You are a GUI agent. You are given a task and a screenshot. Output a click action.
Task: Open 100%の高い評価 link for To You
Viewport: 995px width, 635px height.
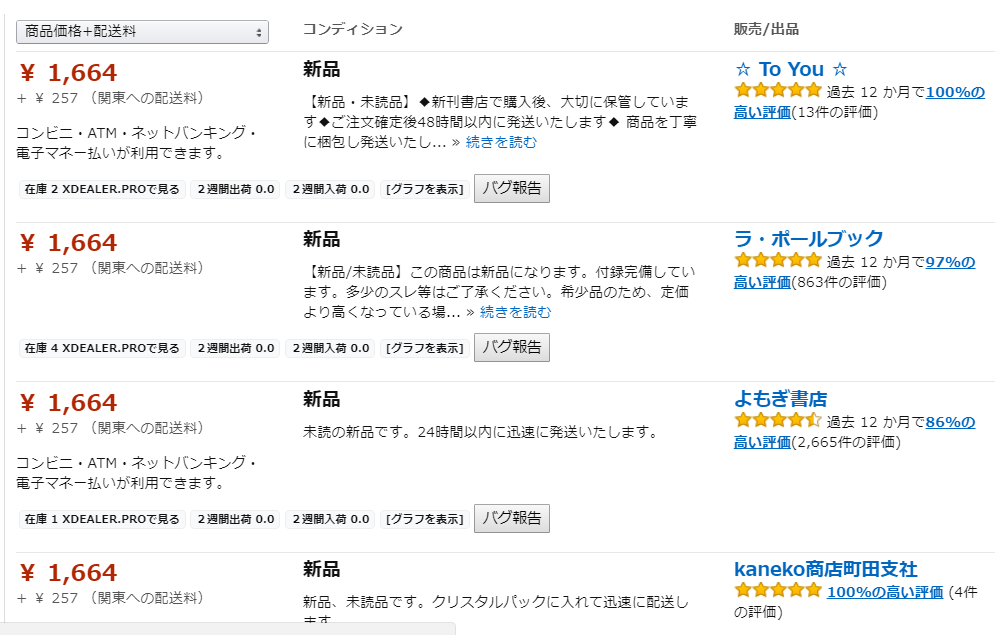[955, 92]
